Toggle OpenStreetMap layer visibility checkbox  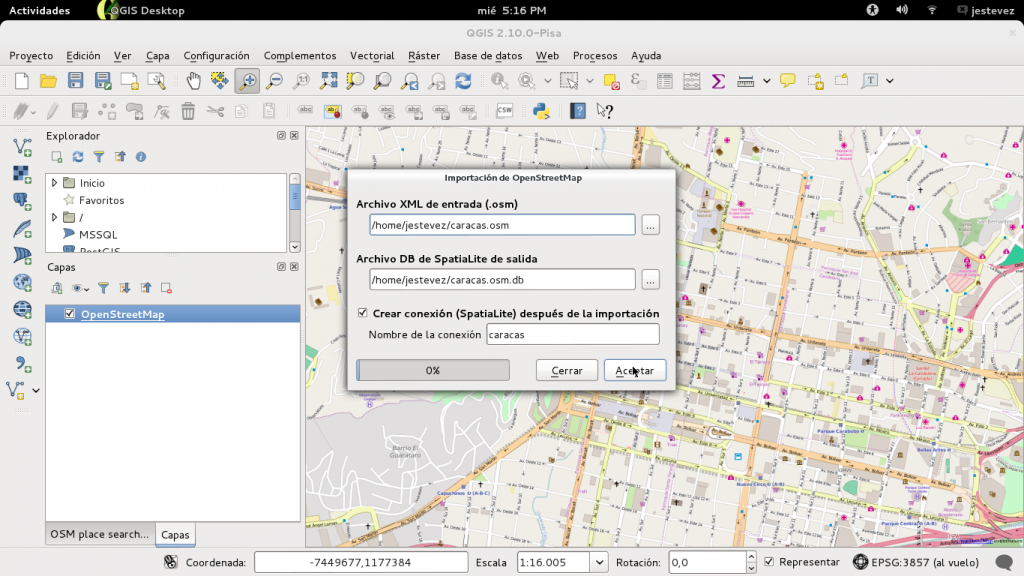click(70, 314)
